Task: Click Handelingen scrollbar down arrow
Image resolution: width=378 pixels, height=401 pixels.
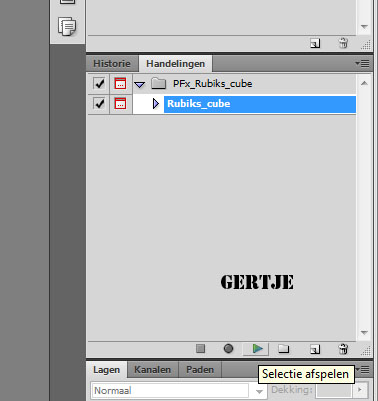Action: coord(364,333)
